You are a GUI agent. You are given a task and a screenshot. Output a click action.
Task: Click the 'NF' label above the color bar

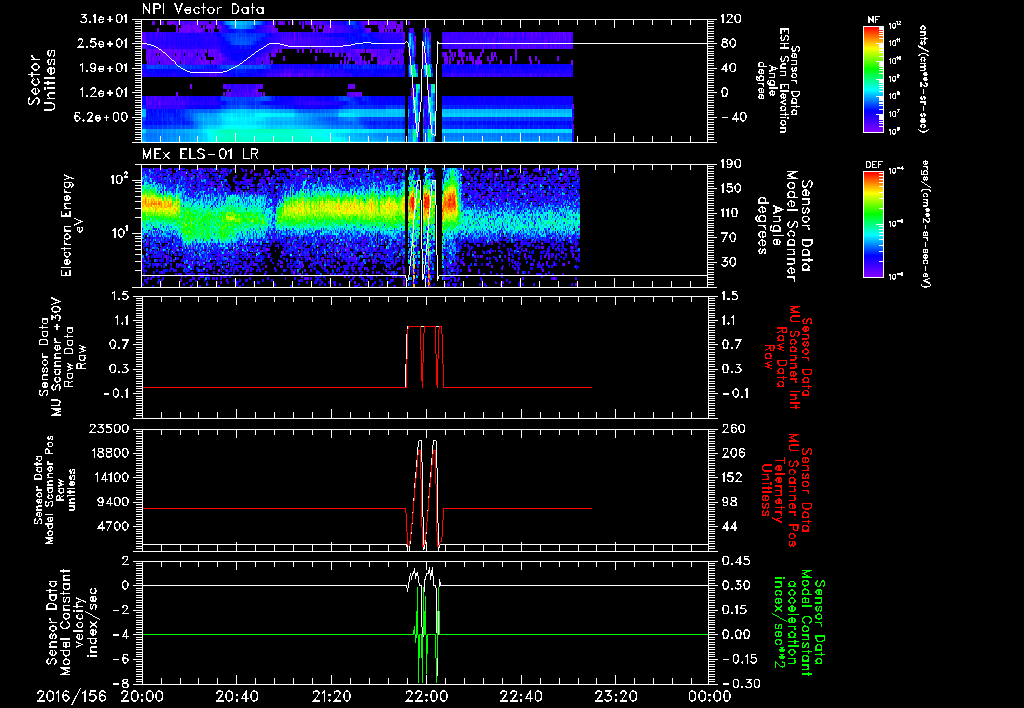click(x=874, y=20)
